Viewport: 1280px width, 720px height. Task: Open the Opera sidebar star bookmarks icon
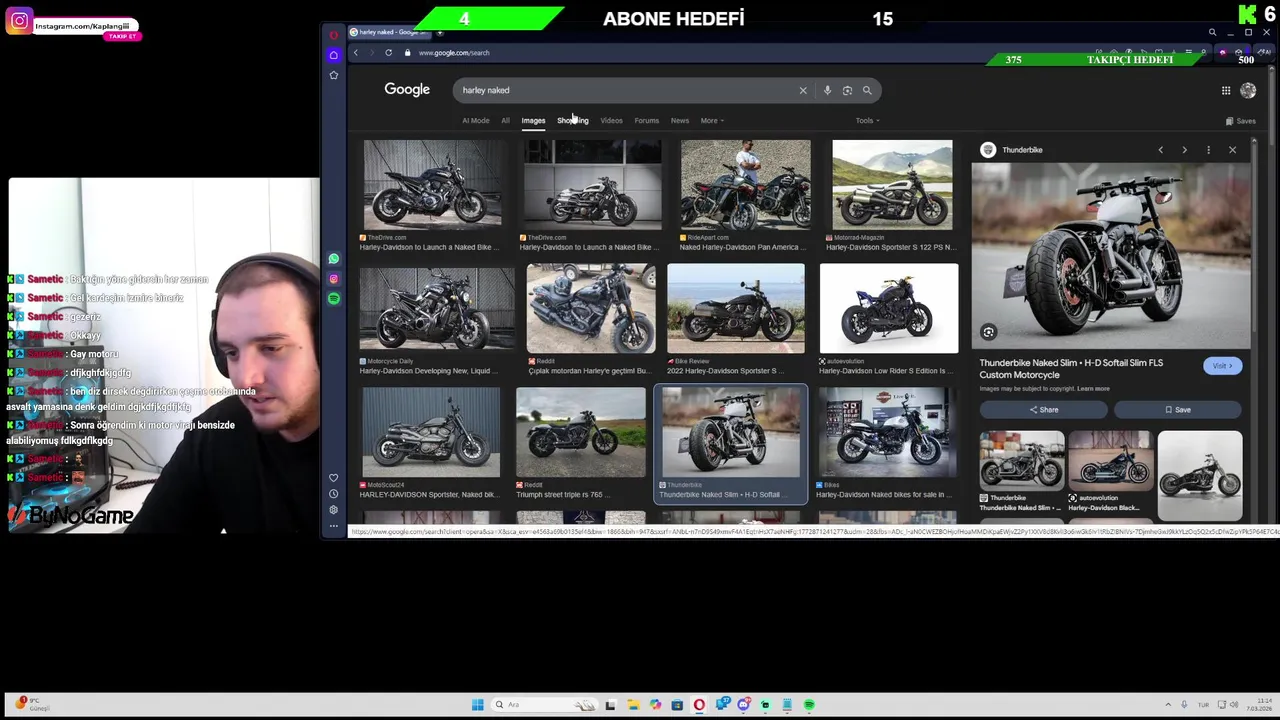[x=334, y=75]
